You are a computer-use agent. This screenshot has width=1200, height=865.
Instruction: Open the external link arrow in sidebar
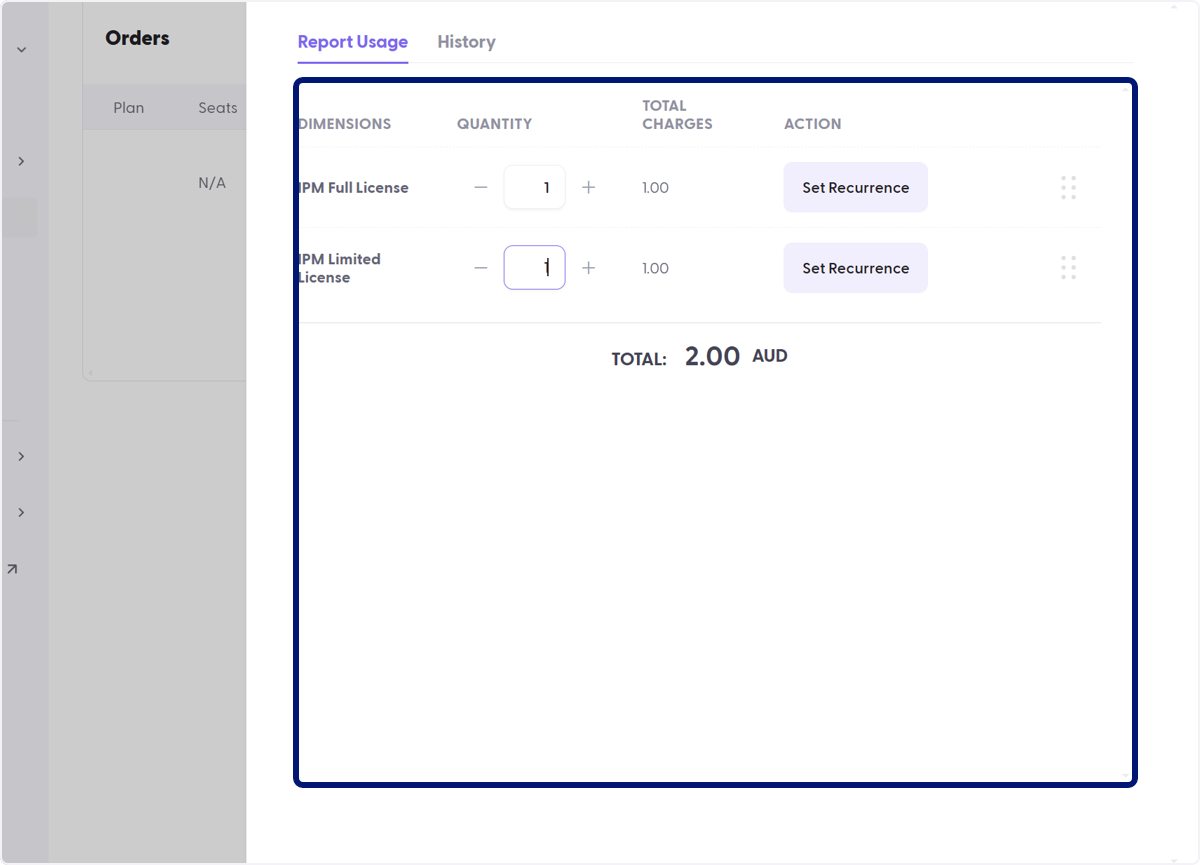coord(12,569)
